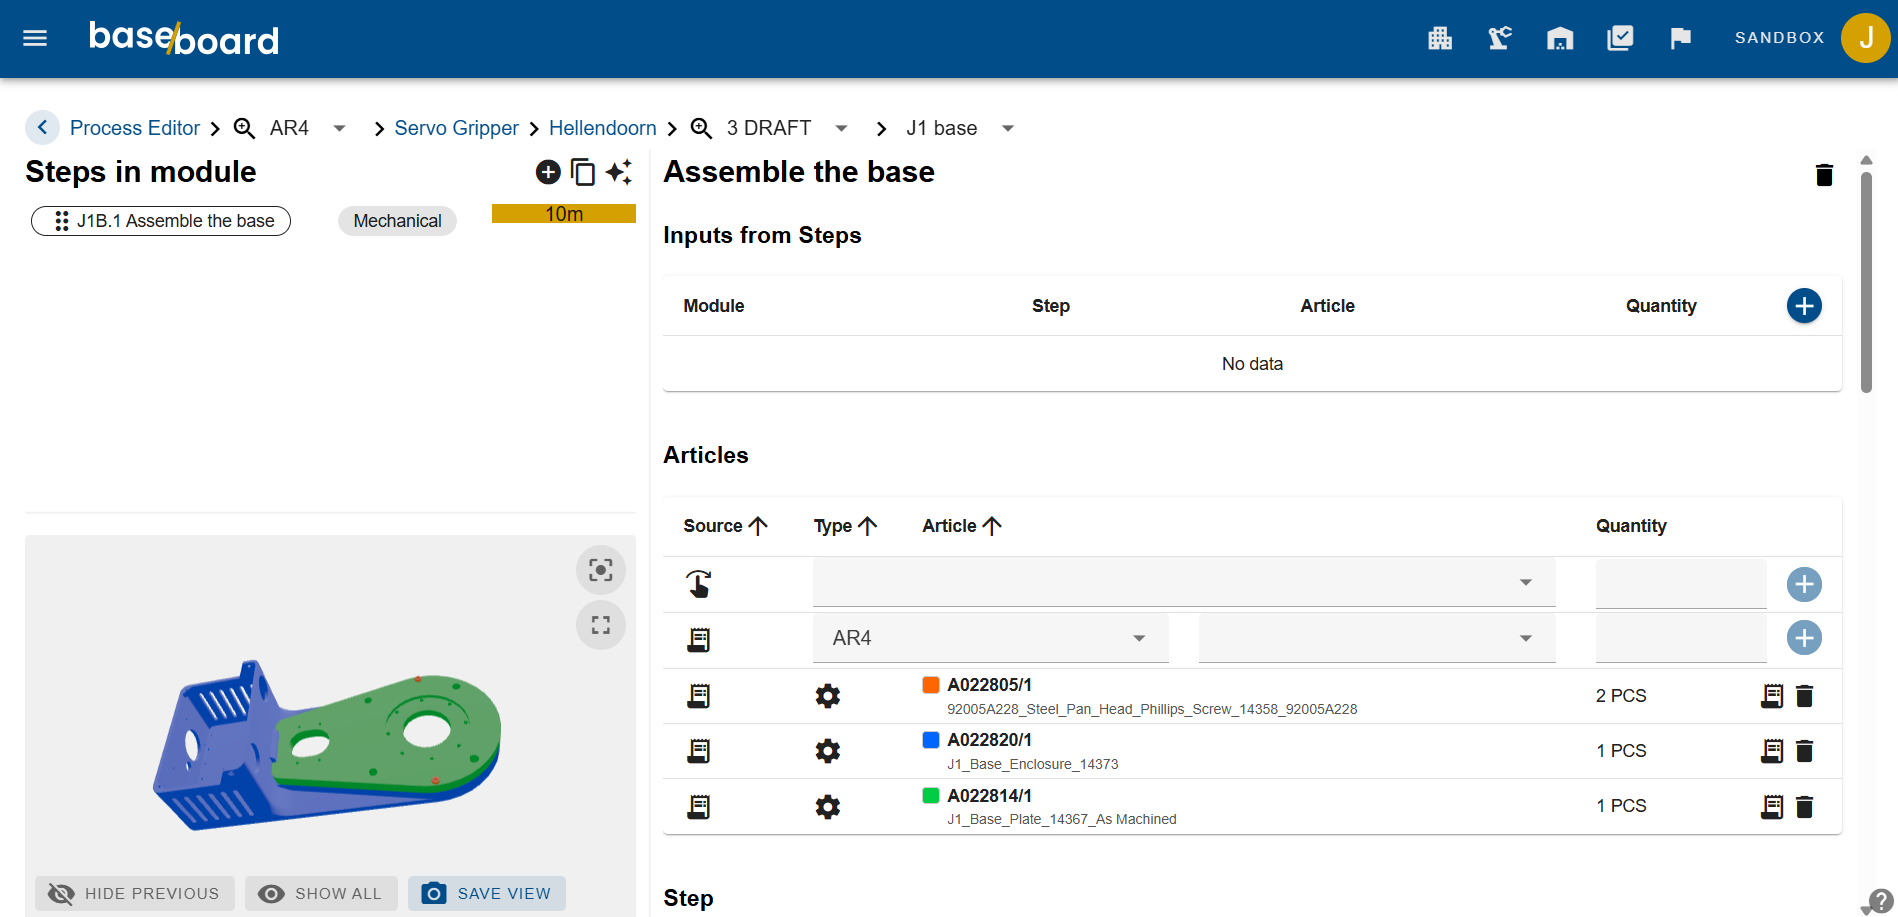Open the flag icon in header

pos(1680,38)
